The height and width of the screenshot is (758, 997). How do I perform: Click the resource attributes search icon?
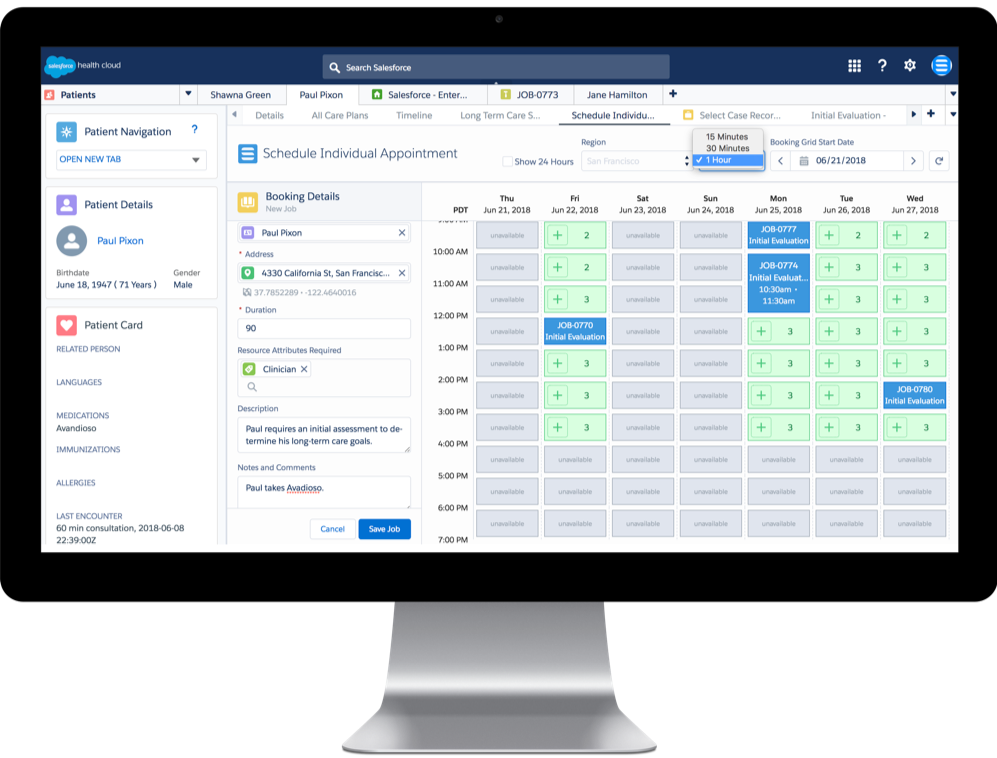coord(252,387)
